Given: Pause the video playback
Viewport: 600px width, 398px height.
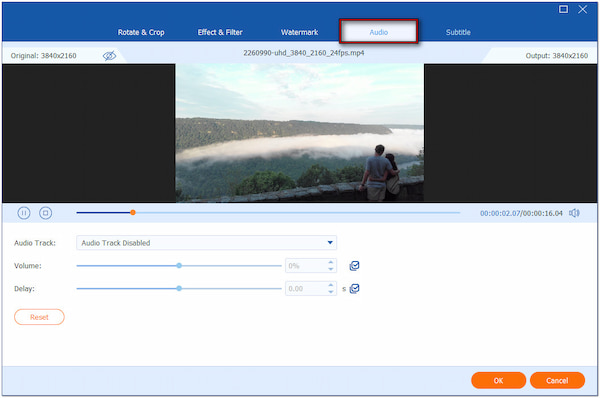Looking at the screenshot, I should coord(24,213).
